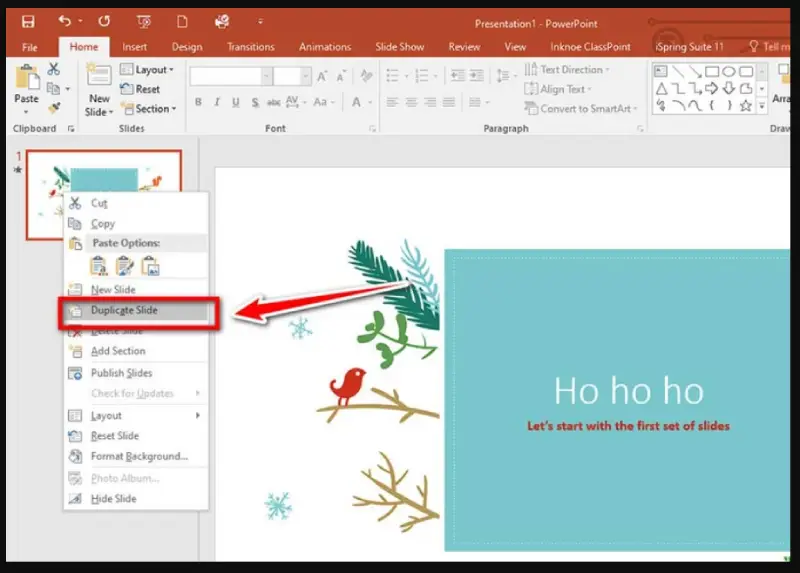
Task: Click the Increase List Level icon
Action: [477, 76]
